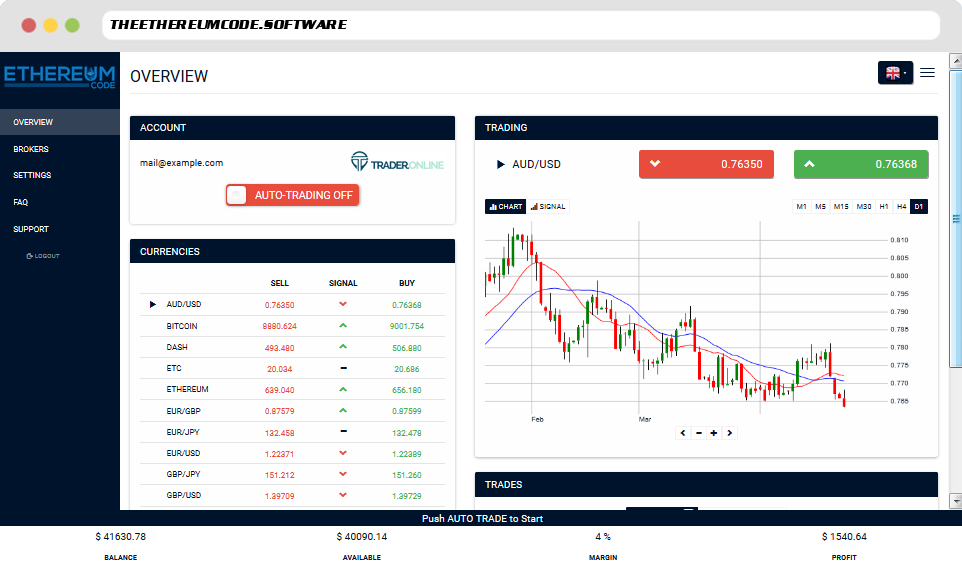Click the ETHEREUM up signal arrow
Viewport: 962px width, 565px height.
pyautogui.click(x=343, y=390)
